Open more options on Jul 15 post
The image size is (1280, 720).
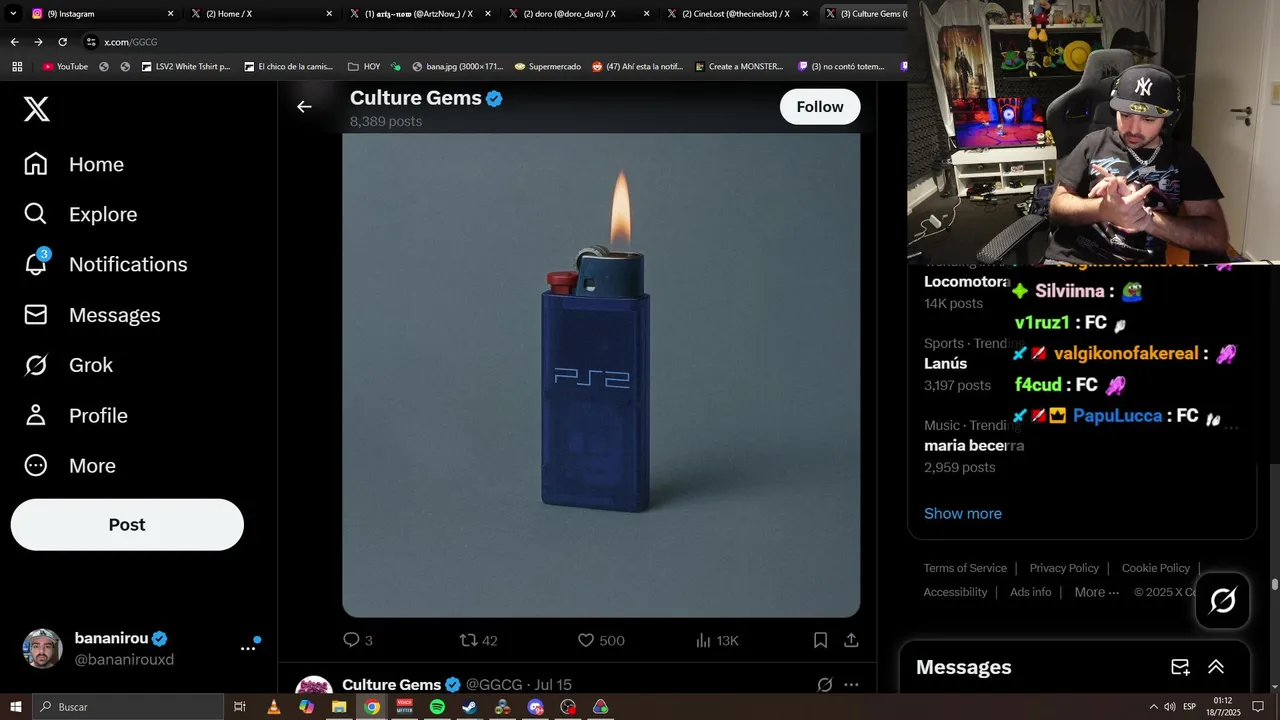click(851, 685)
